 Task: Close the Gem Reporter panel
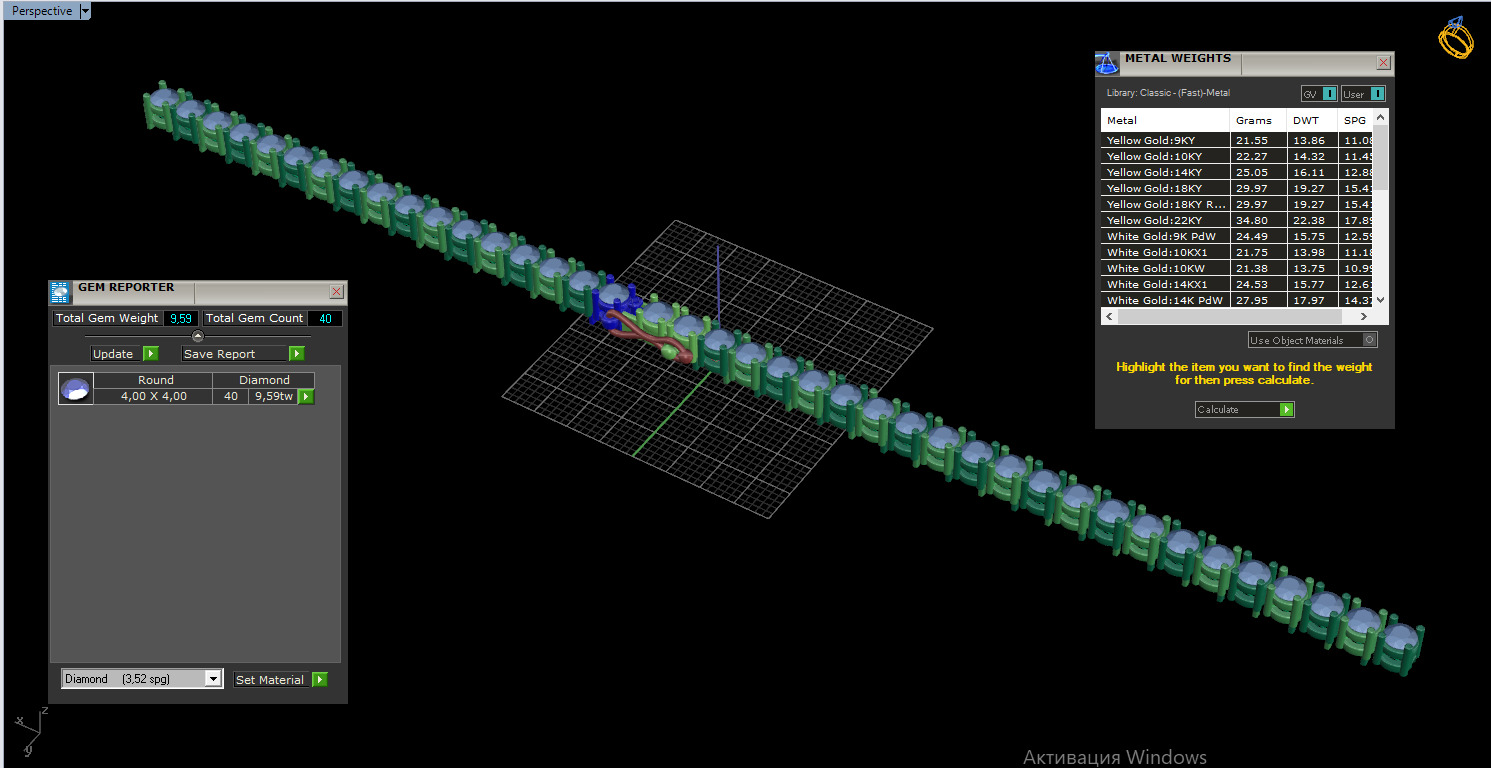(x=337, y=292)
